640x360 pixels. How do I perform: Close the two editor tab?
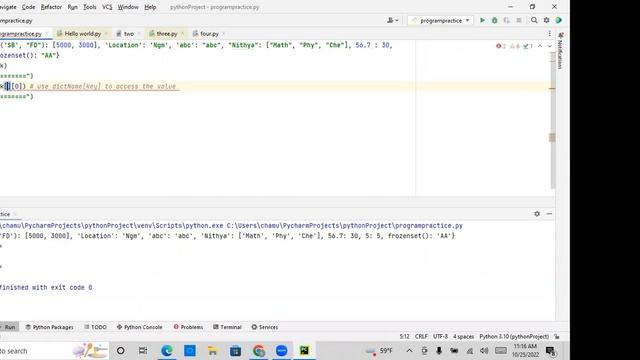click(139, 33)
